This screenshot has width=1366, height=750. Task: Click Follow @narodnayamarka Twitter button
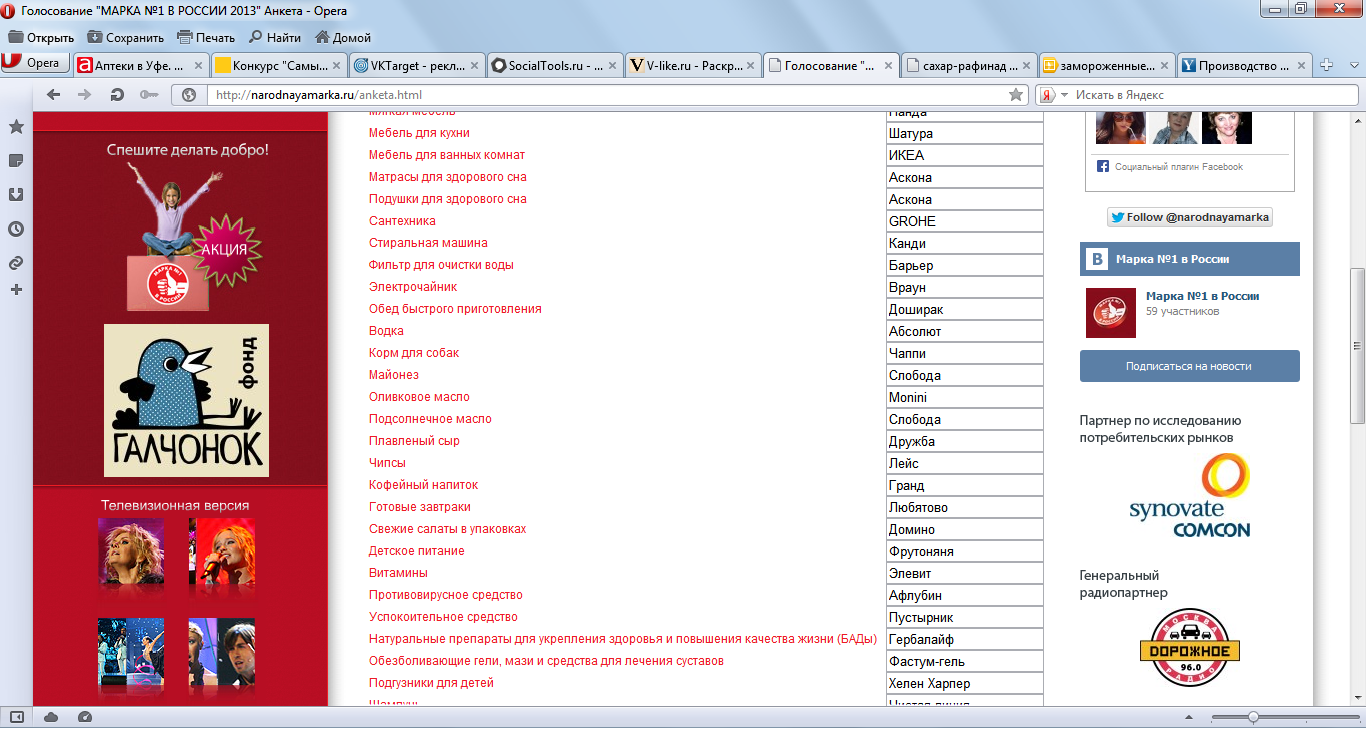[x=1189, y=217]
